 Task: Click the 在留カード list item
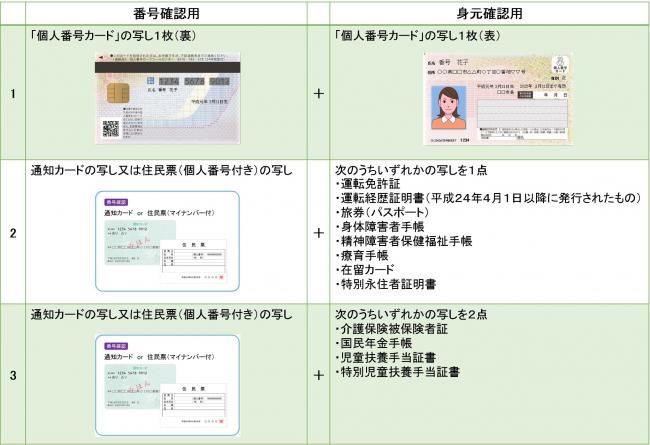click(x=365, y=270)
